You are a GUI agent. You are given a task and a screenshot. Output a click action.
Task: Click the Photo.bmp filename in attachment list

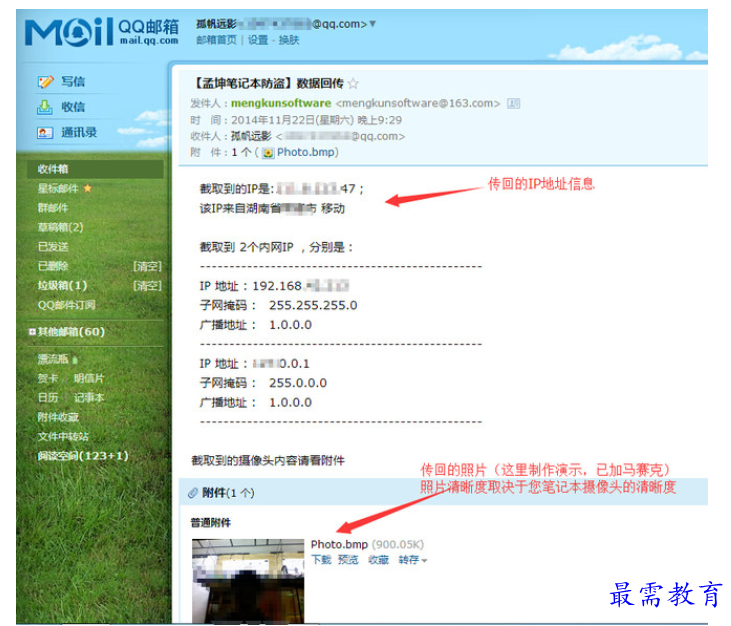[x=339, y=544]
